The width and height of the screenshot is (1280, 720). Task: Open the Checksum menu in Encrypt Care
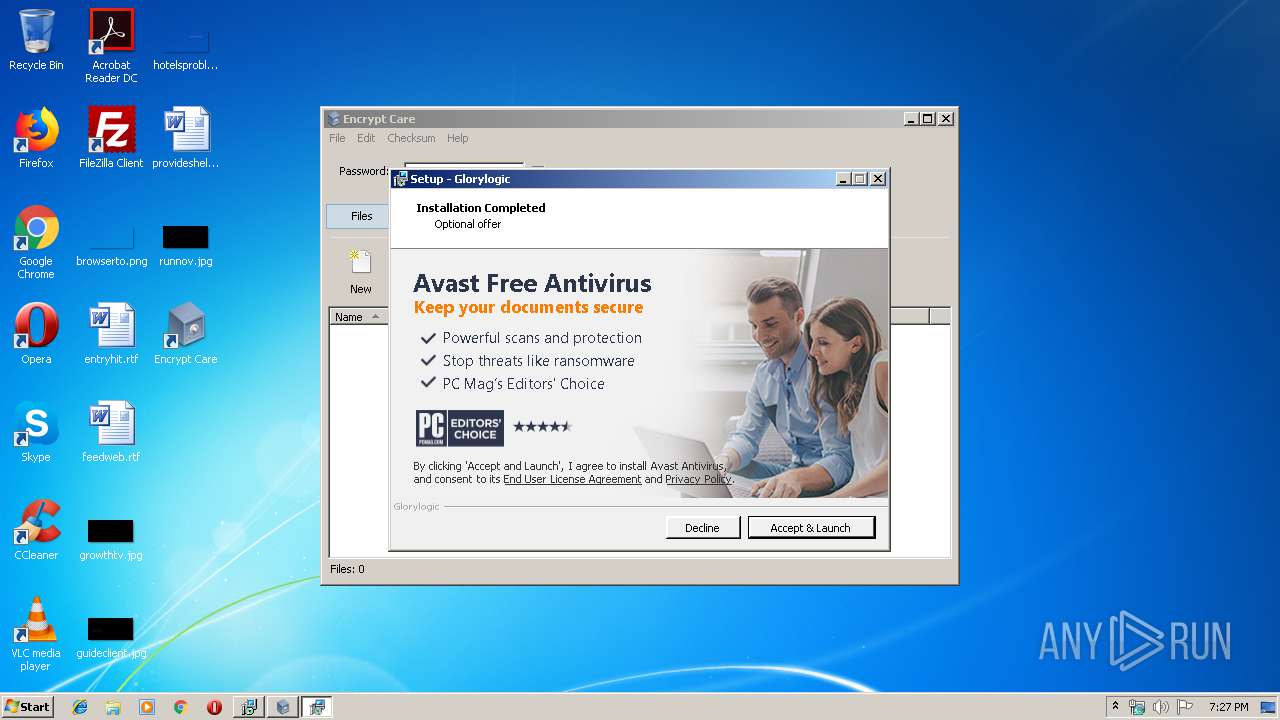tap(411, 138)
